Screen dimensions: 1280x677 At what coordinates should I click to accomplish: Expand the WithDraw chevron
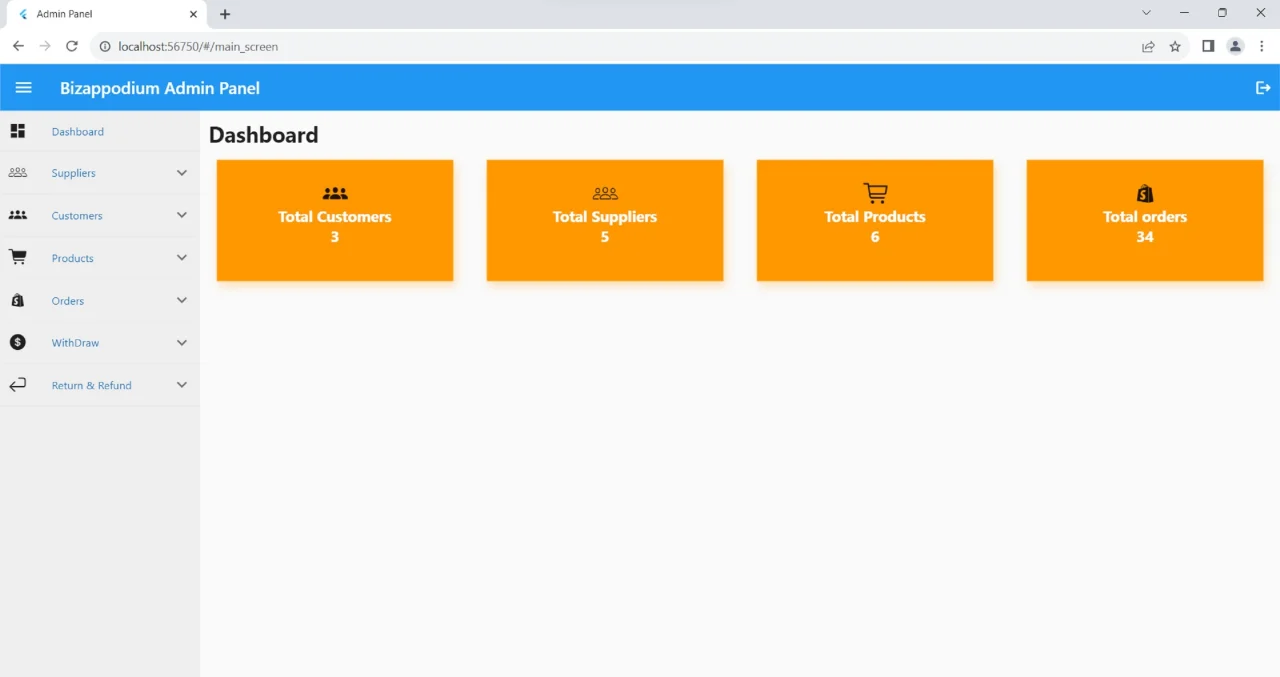coord(182,342)
